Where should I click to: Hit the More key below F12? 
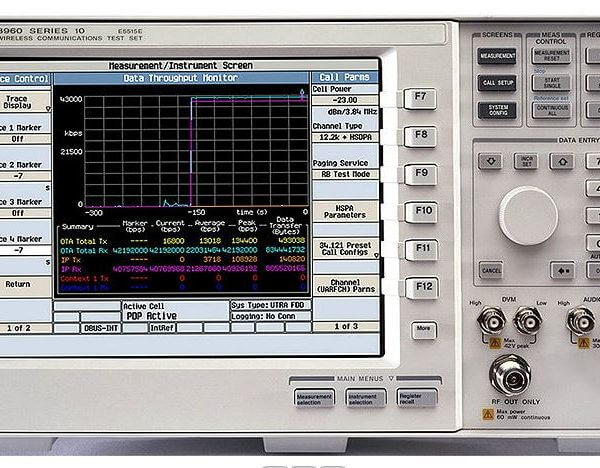424,330
